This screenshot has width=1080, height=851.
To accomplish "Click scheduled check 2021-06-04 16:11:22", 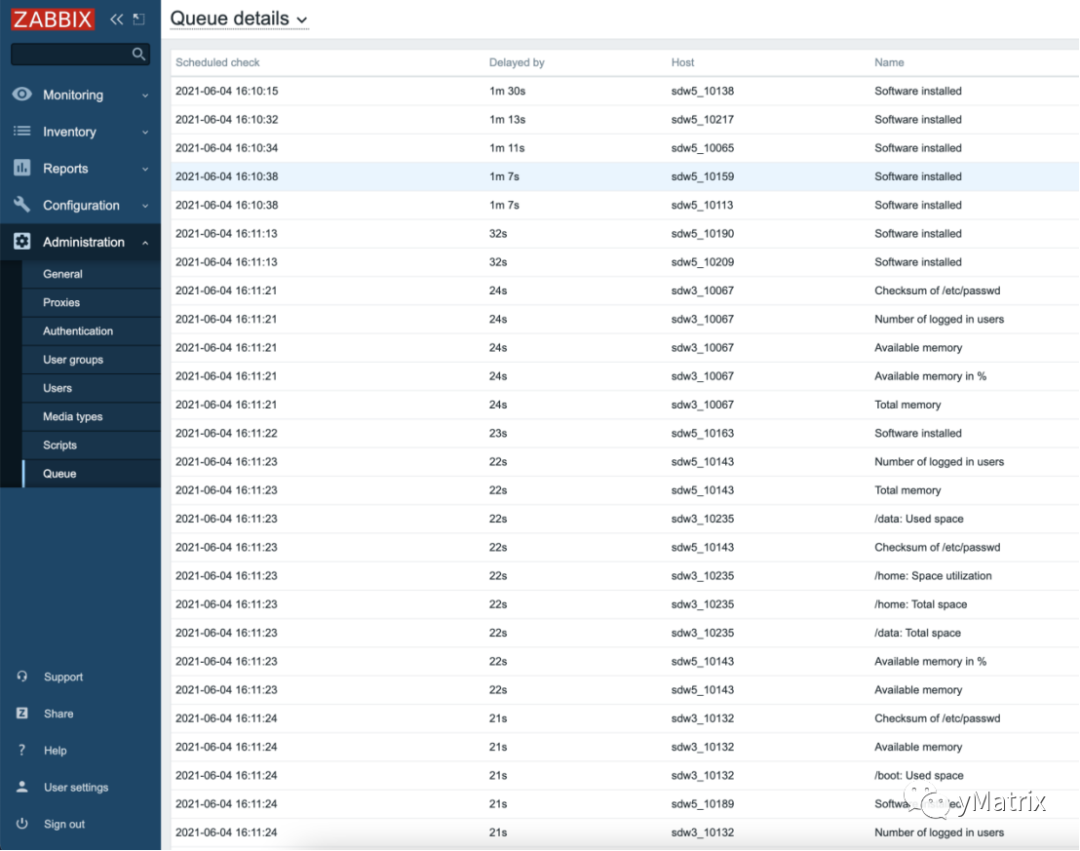I will tap(226, 433).
